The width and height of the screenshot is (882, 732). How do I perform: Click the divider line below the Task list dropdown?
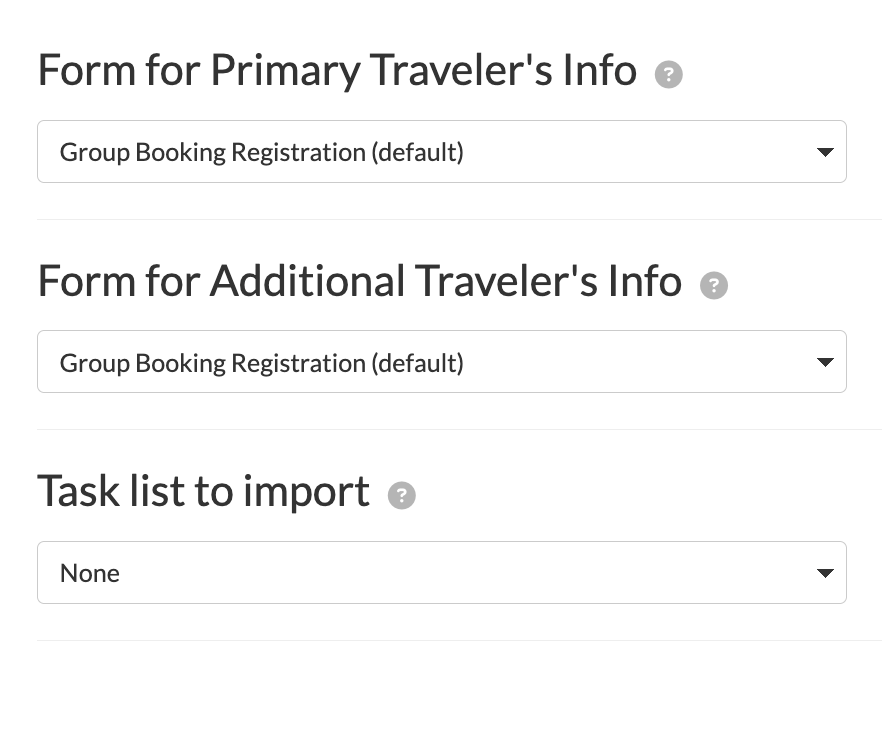pyautogui.click(x=459, y=640)
